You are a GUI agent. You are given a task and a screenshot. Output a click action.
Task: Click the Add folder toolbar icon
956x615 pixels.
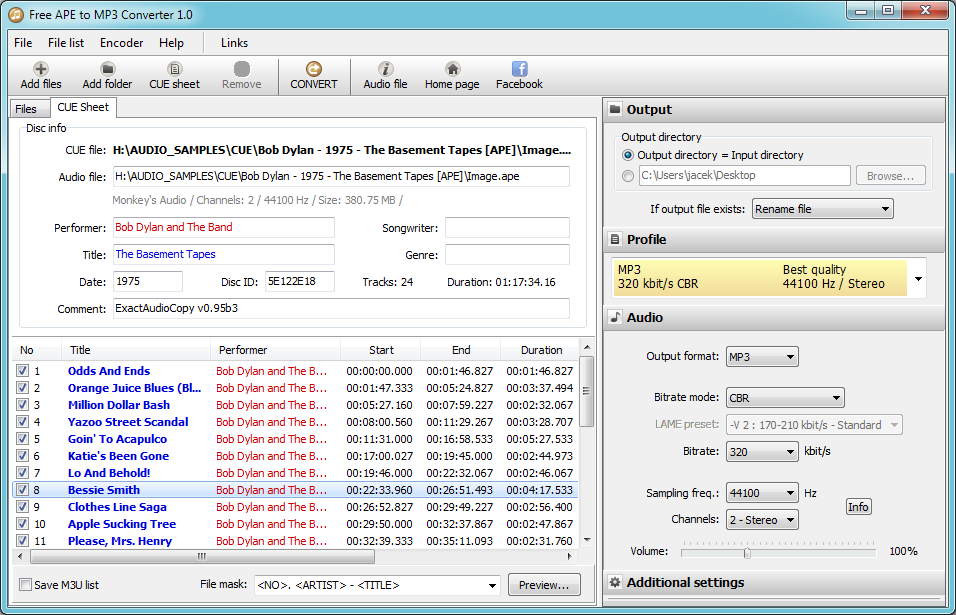(107, 69)
